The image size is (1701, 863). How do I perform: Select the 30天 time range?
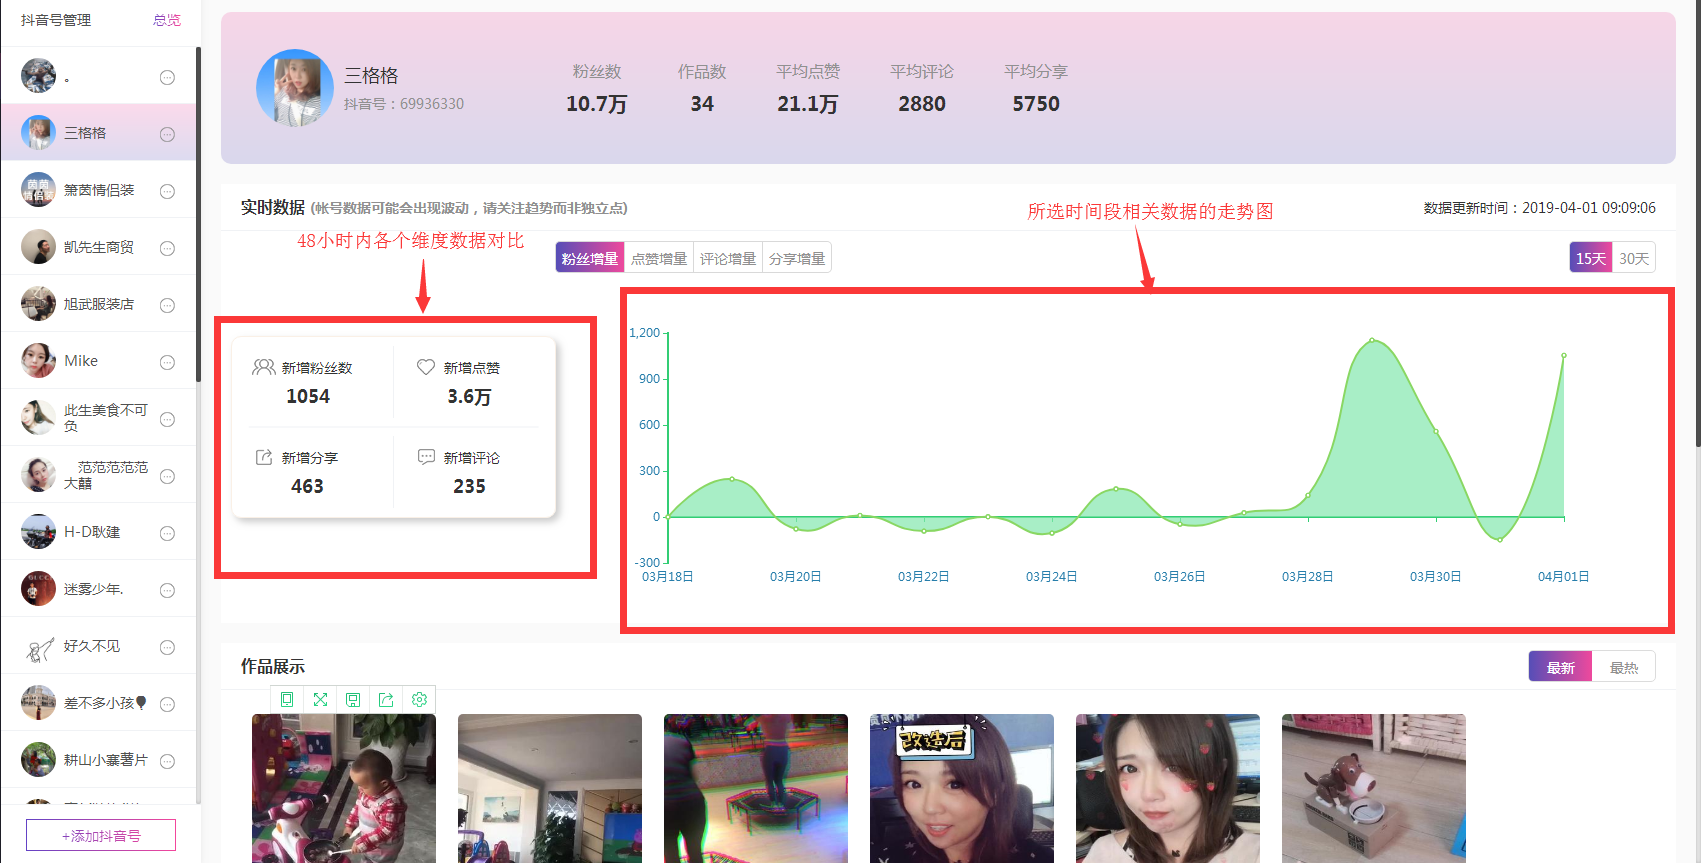pyautogui.click(x=1634, y=258)
